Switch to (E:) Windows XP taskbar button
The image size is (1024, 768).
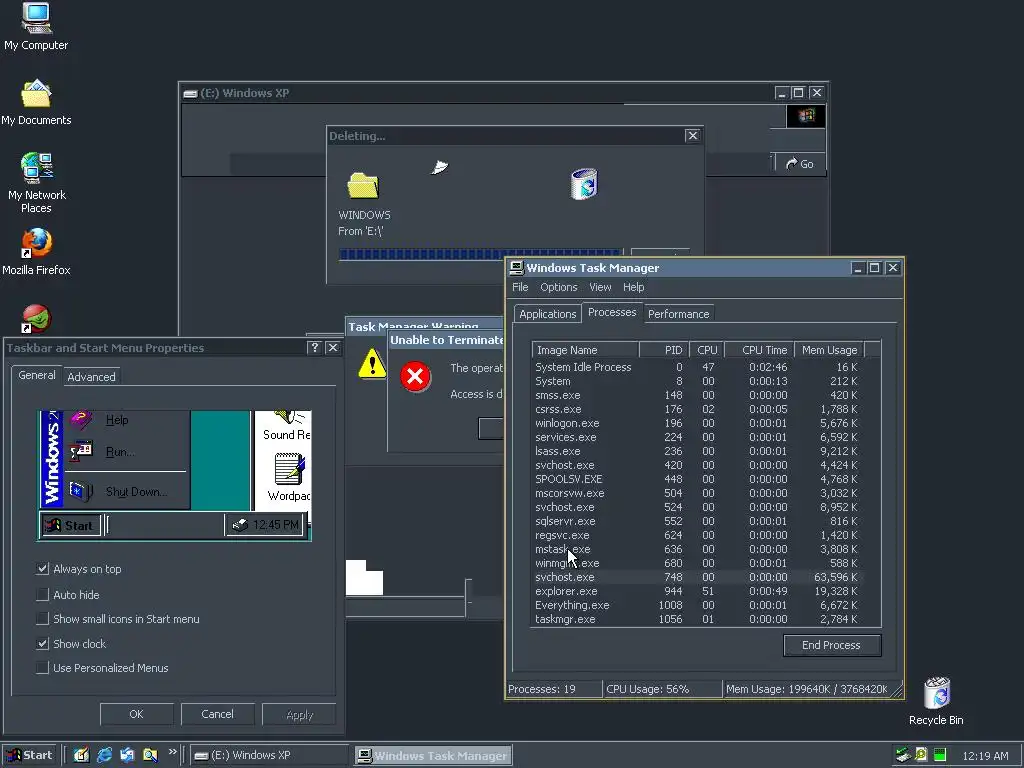270,755
